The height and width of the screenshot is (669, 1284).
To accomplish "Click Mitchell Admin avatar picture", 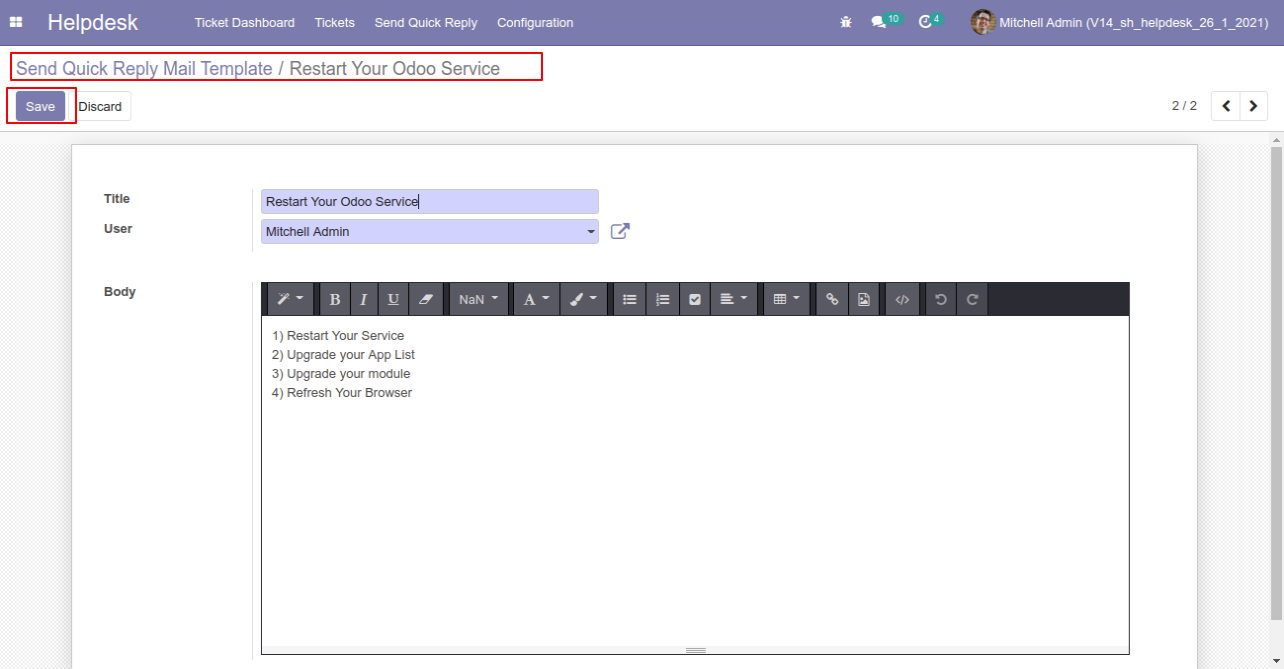I will 982,22.
